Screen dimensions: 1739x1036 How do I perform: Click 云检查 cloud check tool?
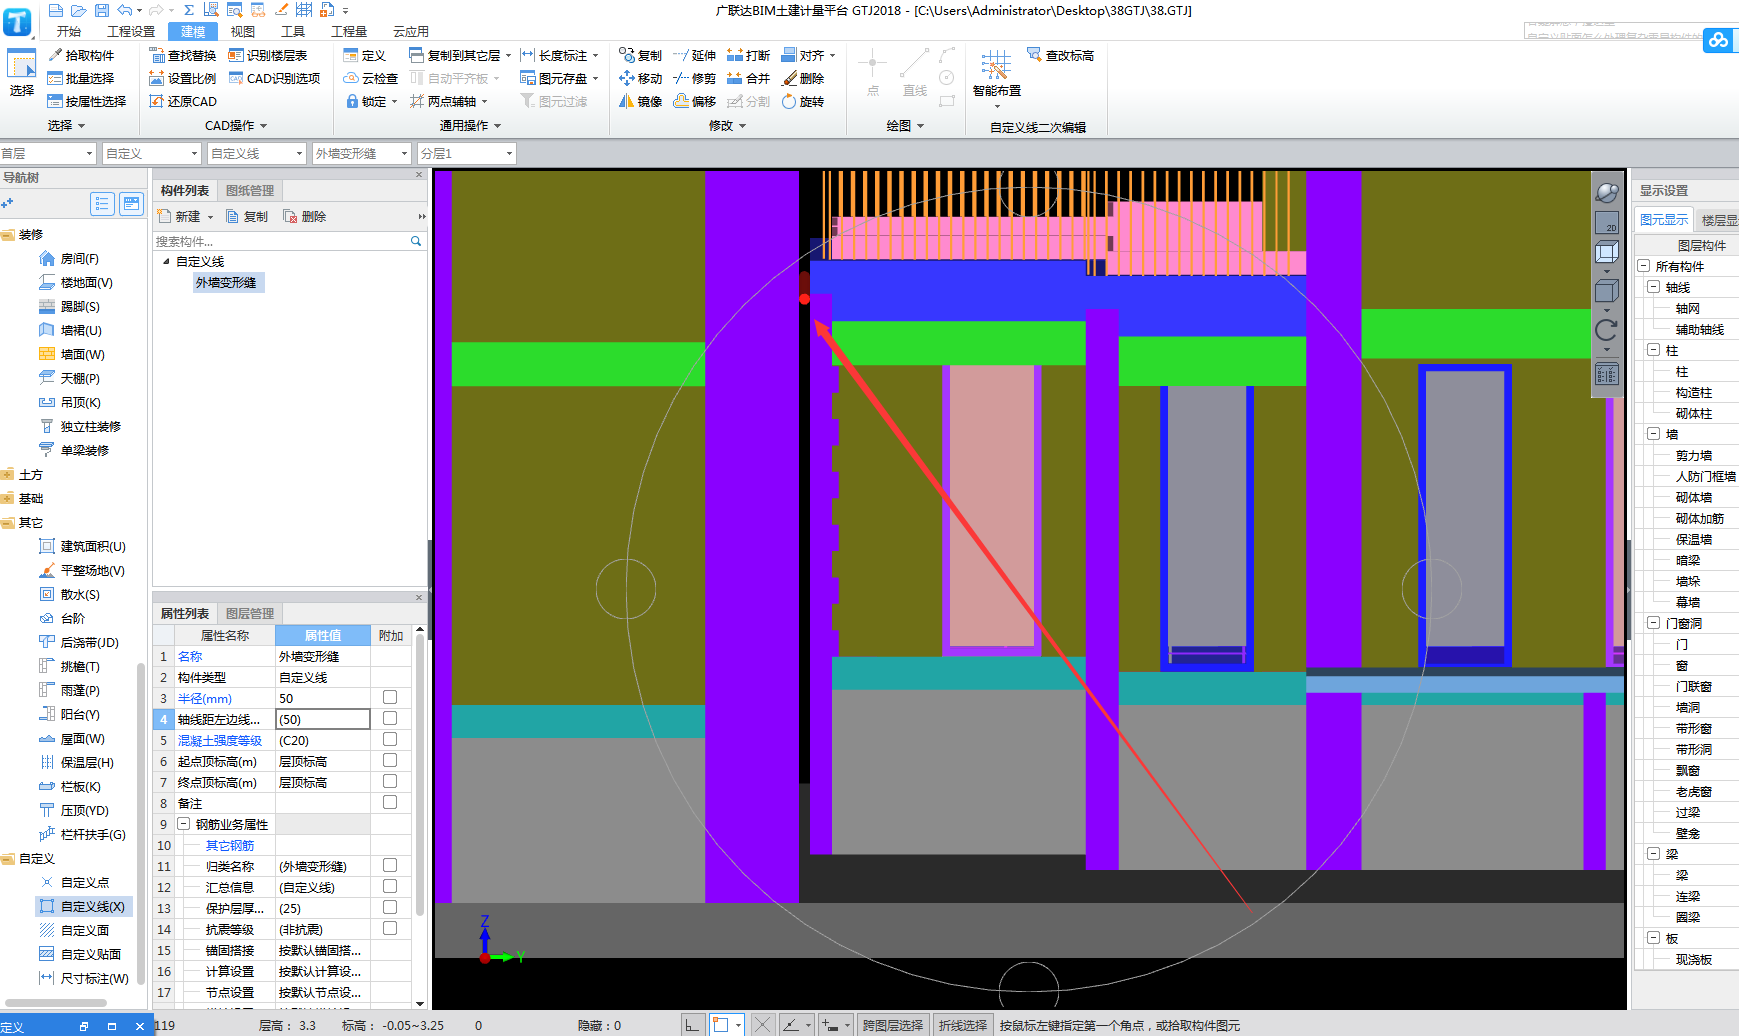coord(371,78)
